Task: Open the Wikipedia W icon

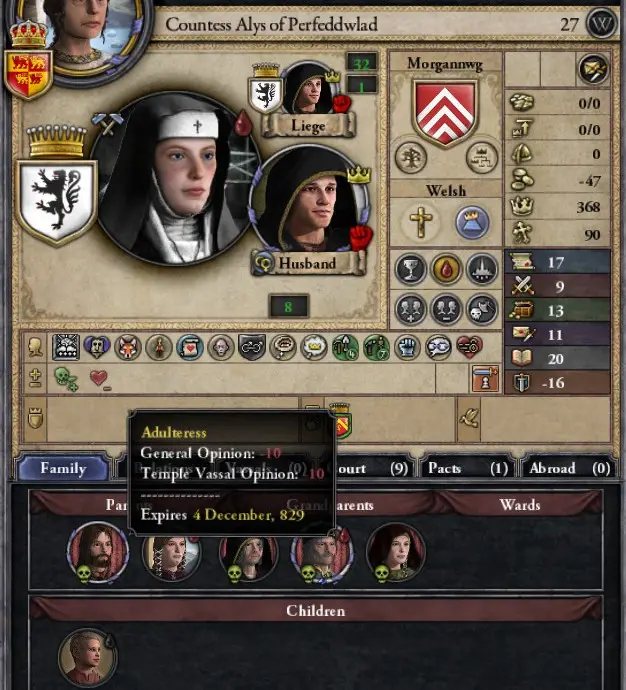Action: [602, 24]
